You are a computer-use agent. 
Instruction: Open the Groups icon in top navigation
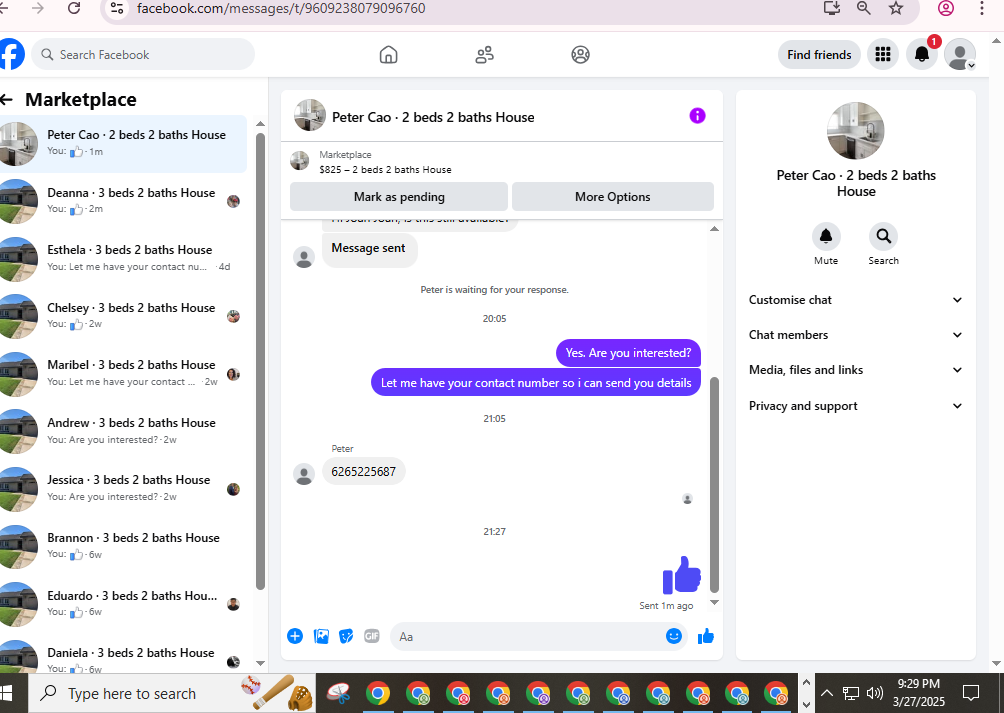coord(580,55)
